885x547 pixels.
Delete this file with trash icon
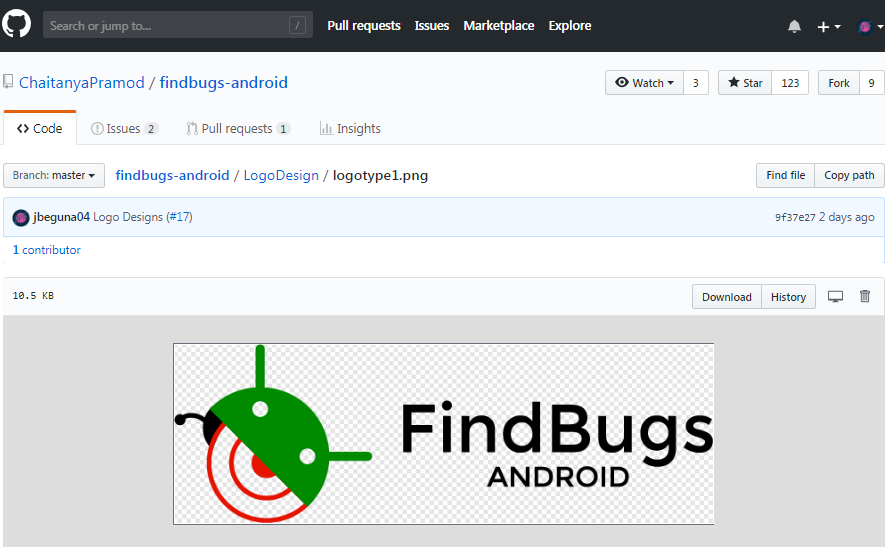[865, 296]
